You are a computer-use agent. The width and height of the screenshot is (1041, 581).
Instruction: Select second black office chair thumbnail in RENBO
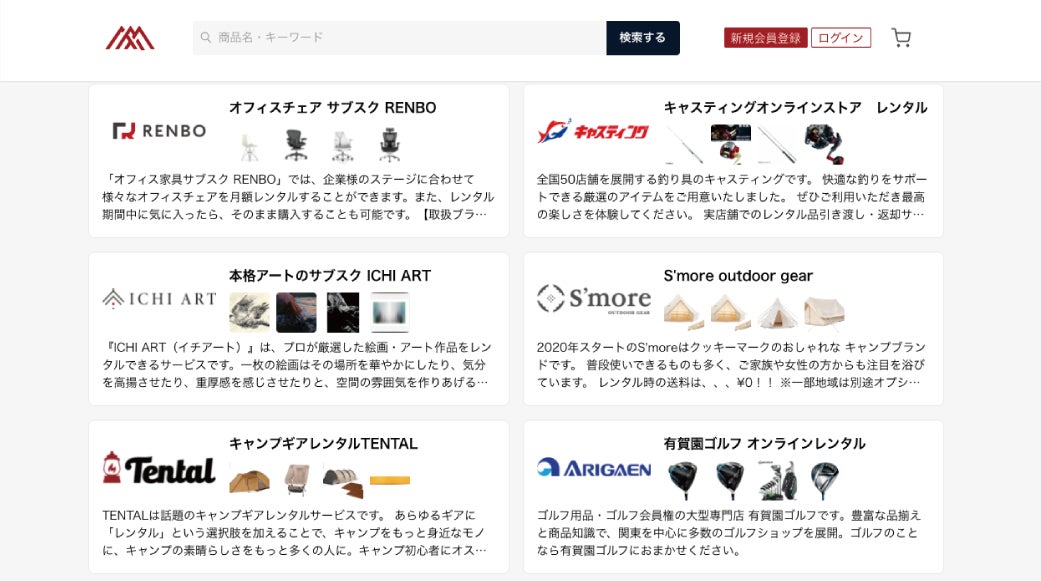(296, 145)
